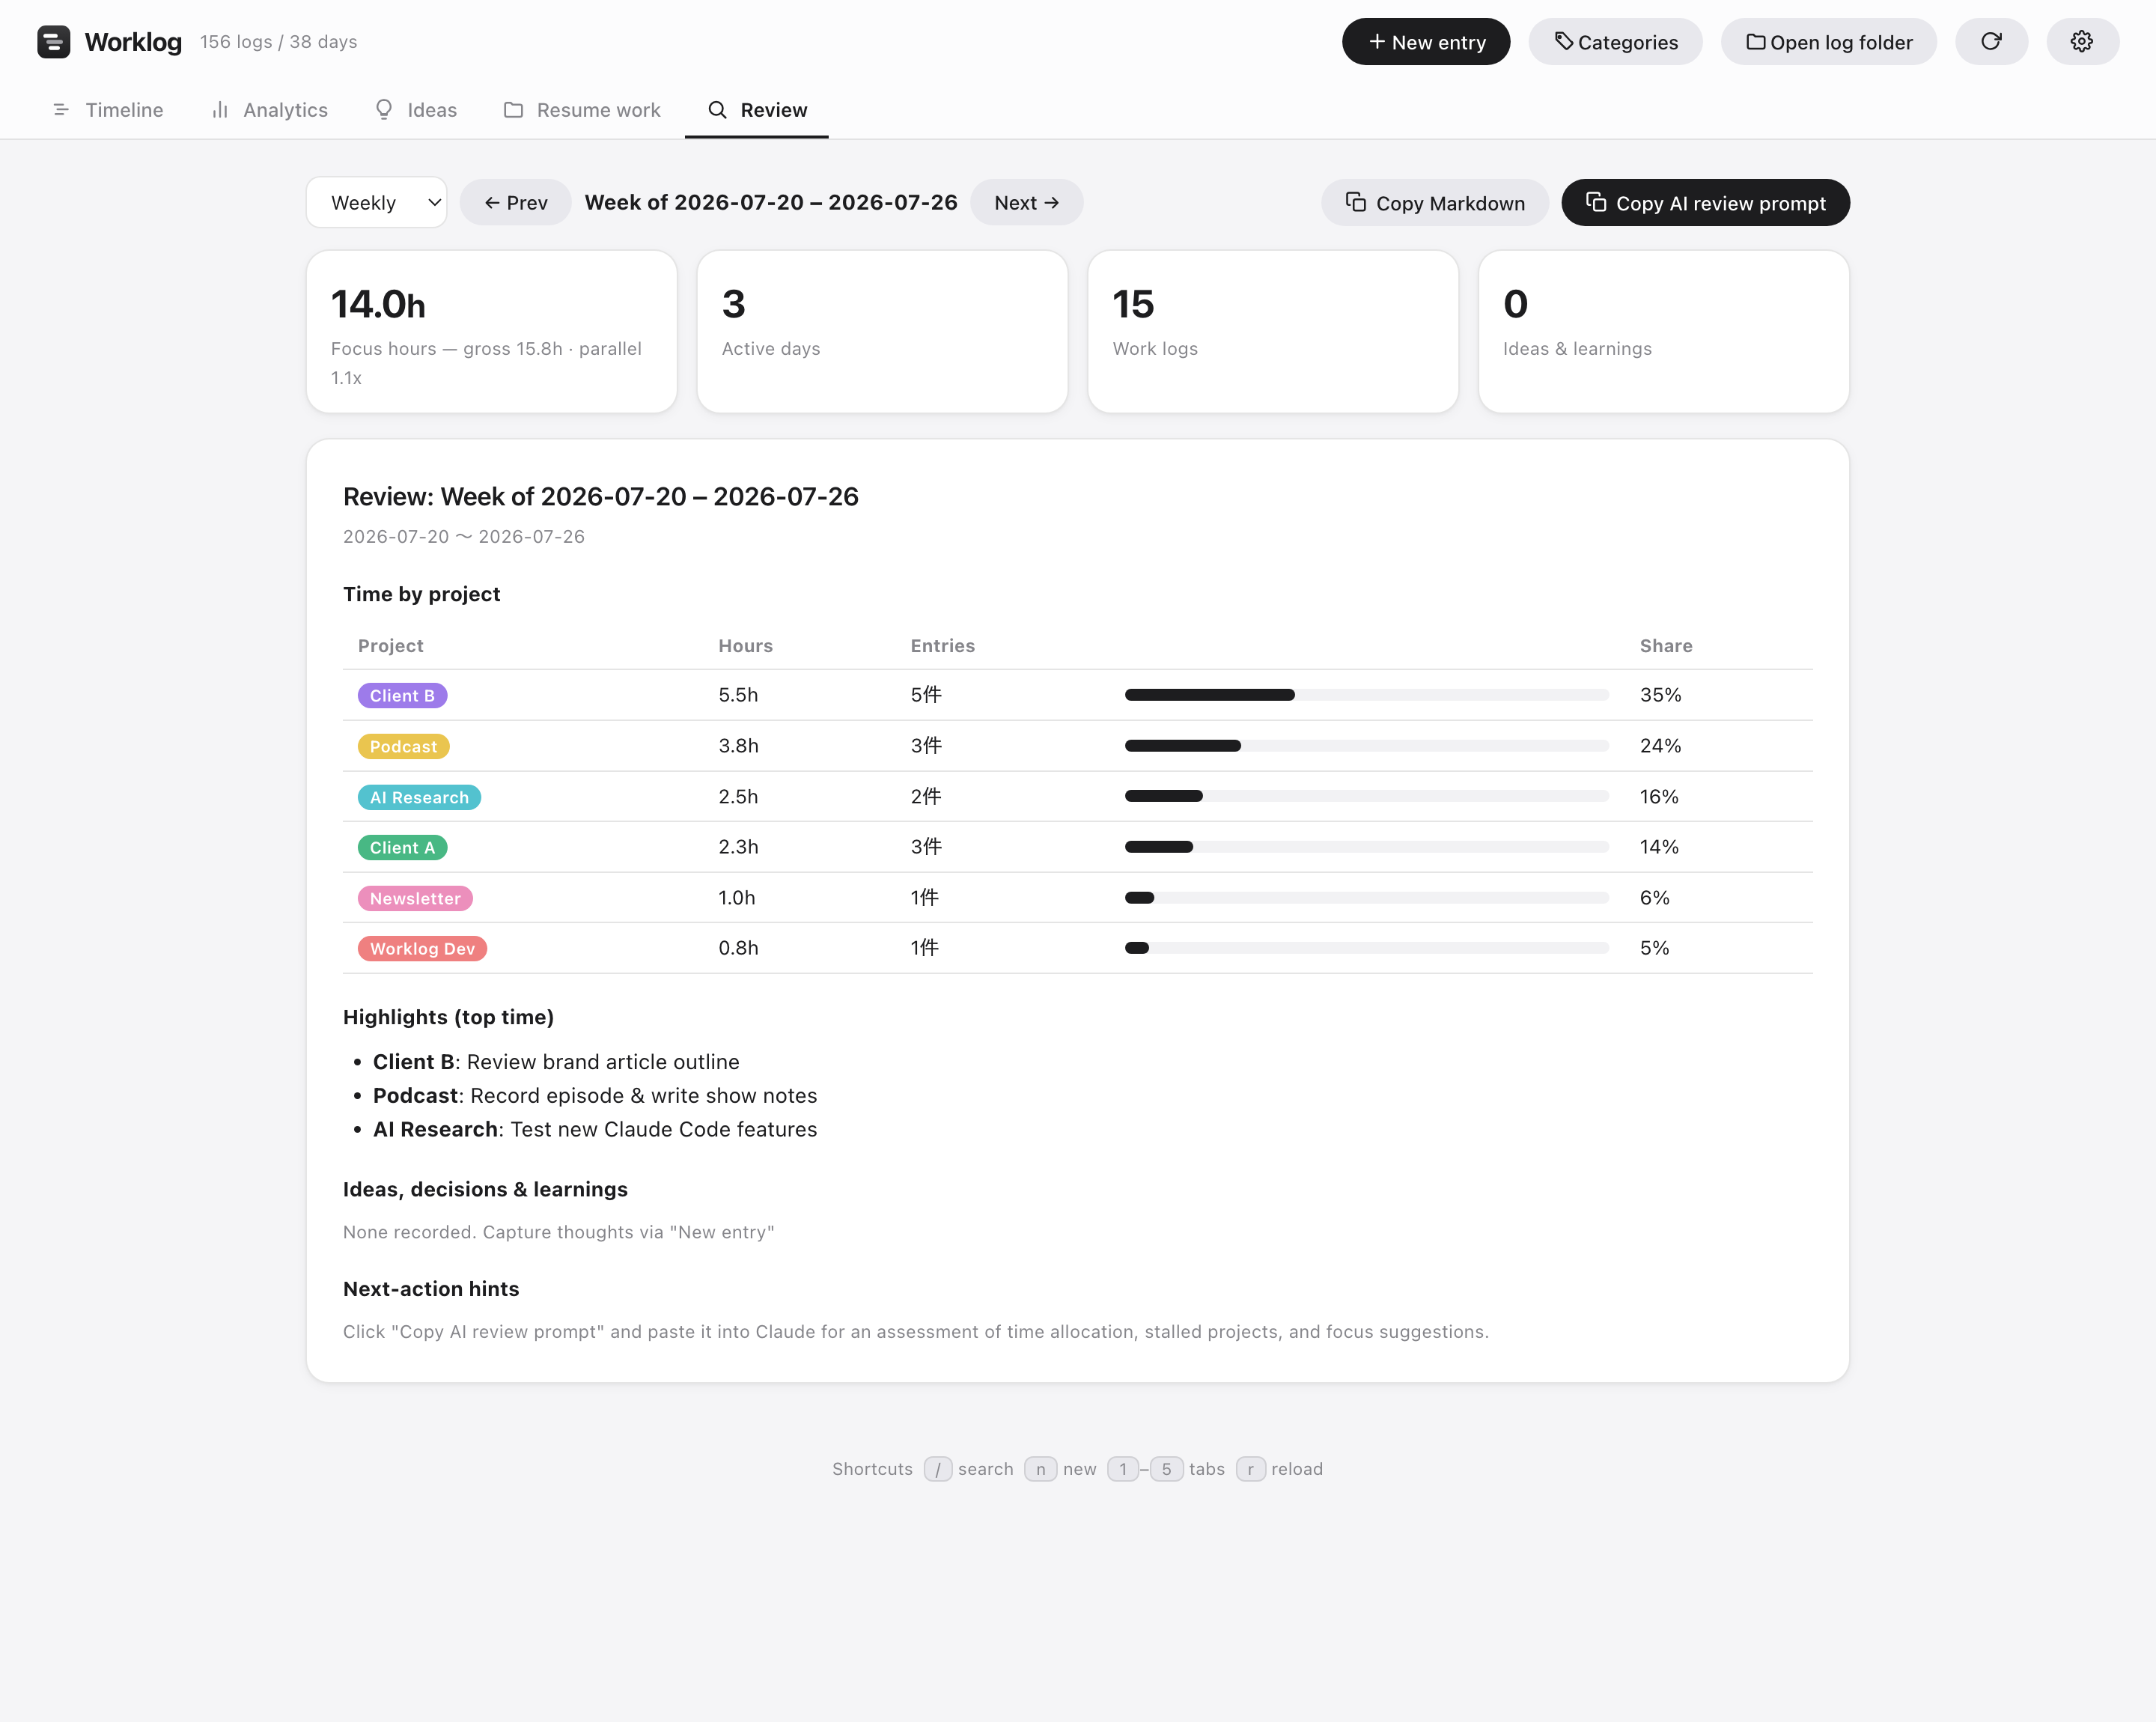Screen dimensions: 2156x1722
Task: Open the Ideas tab
Action: [x=415, y=110]
